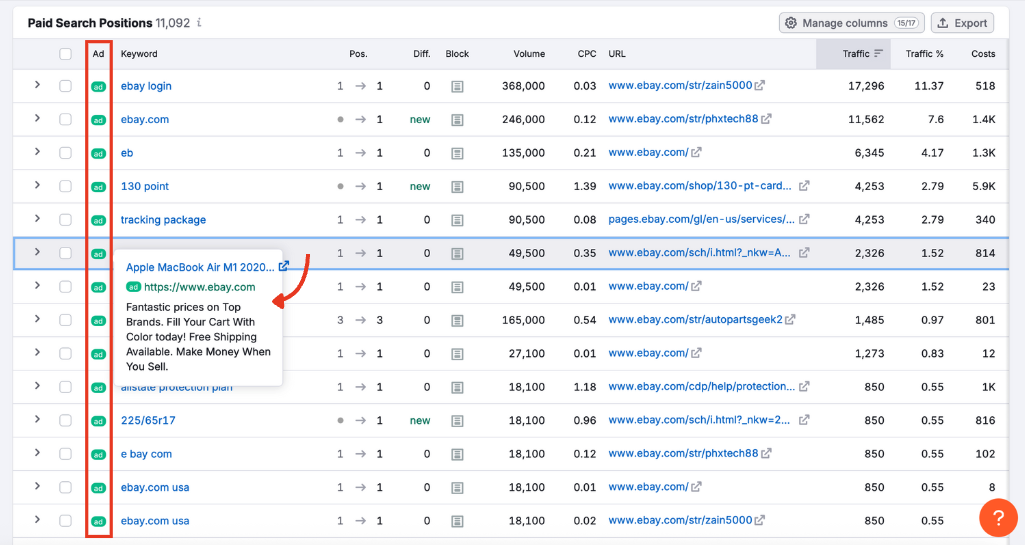Sort by CPC column header
Viewport: 1025px width, 545px height.
(x=586, y=54)
